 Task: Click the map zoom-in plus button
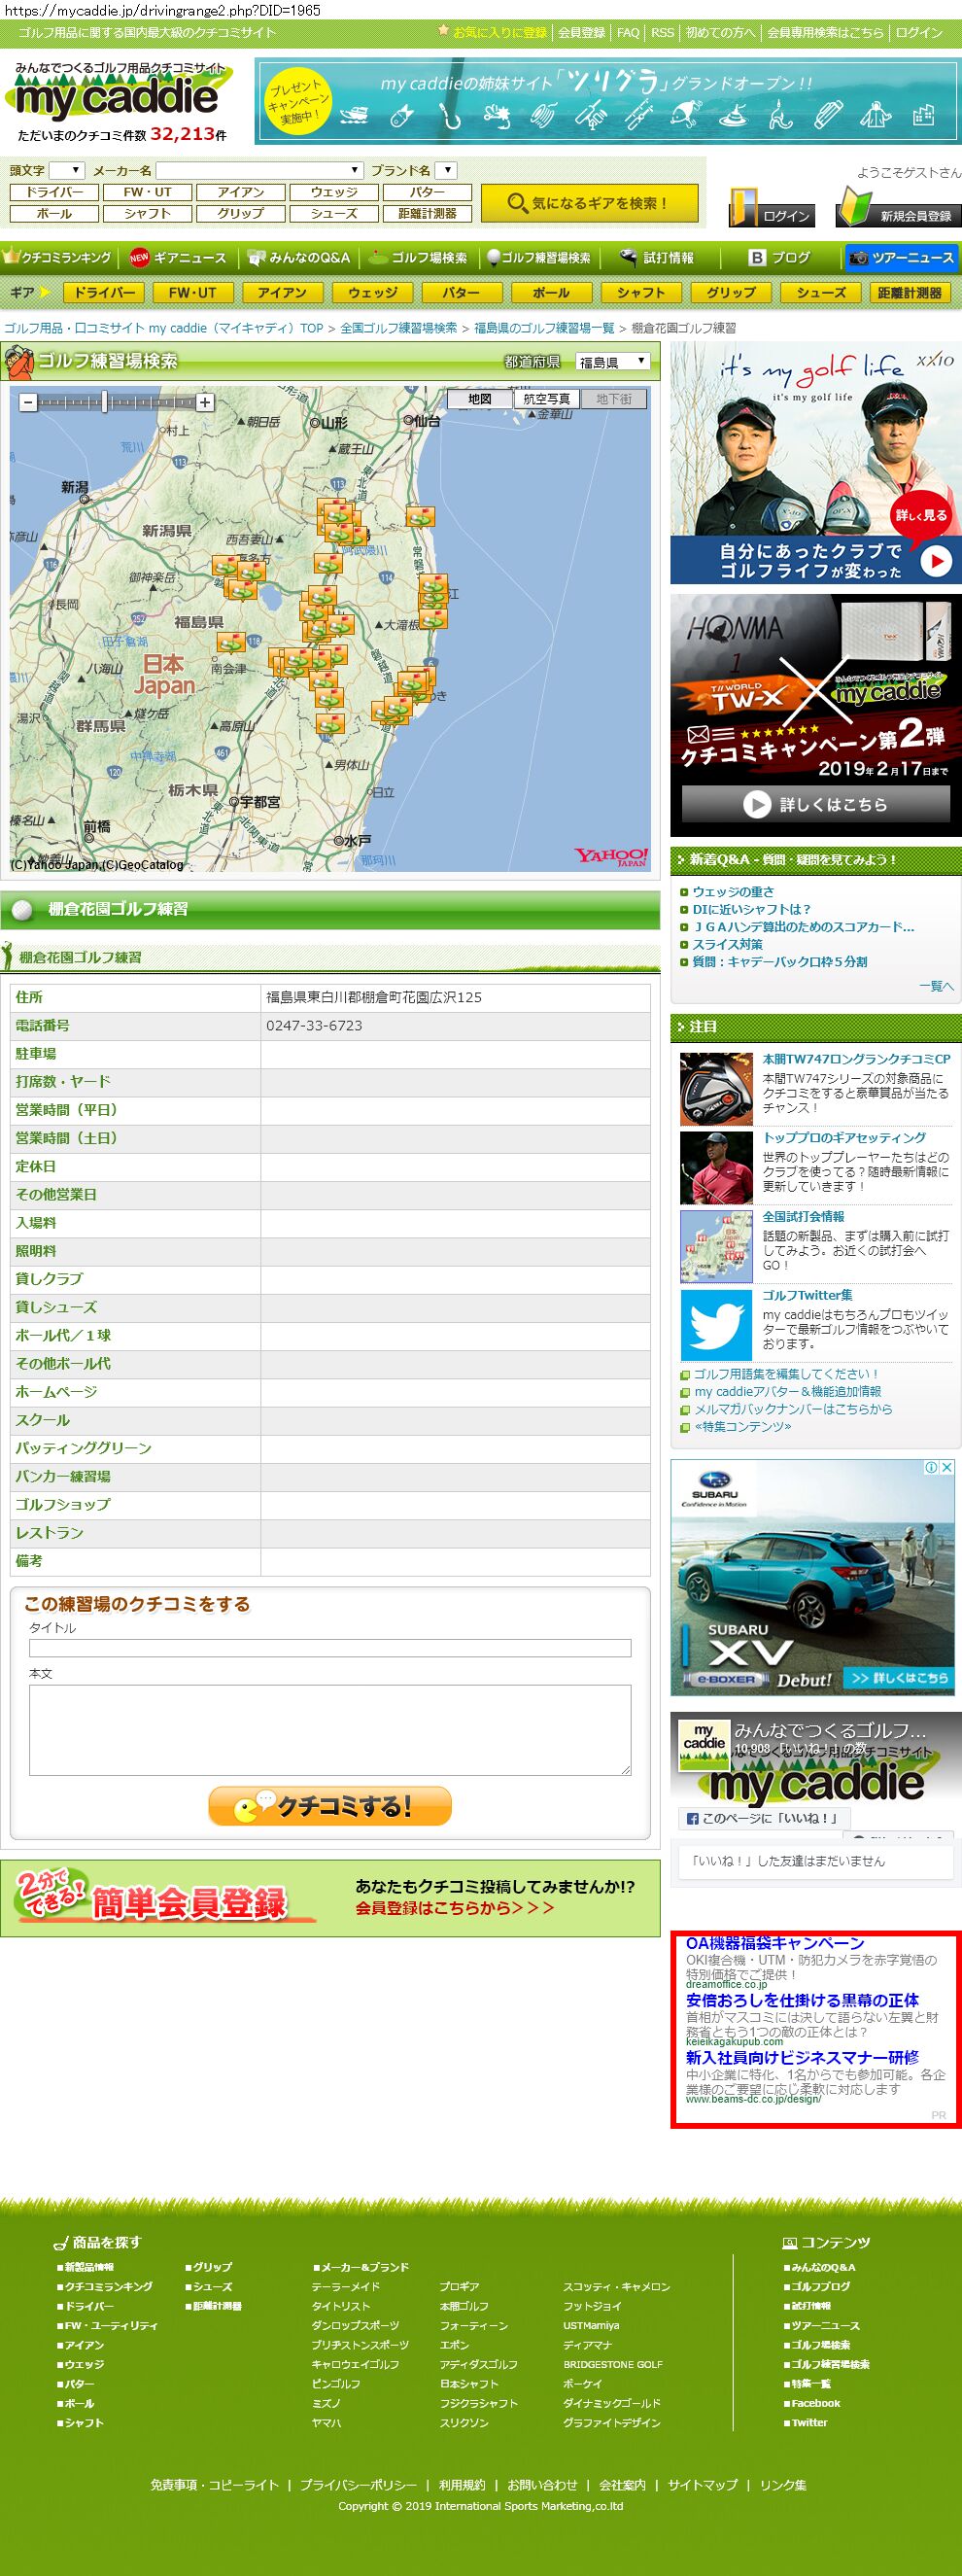coord(204,402)
